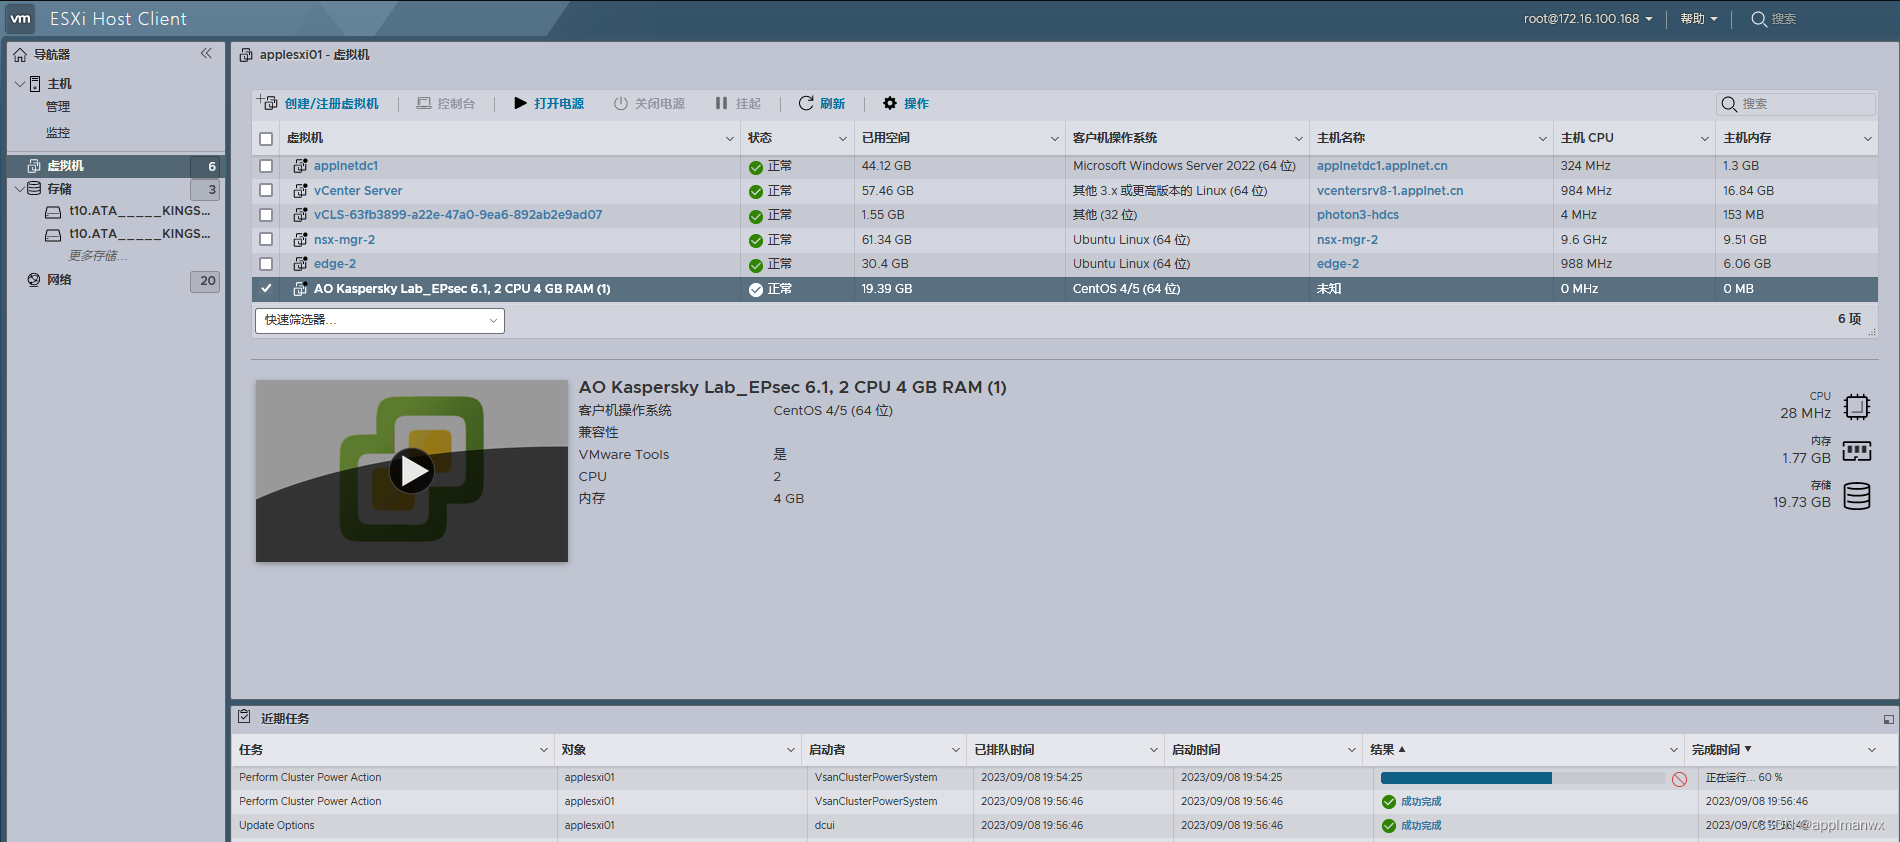Click the Storage icon in the navigator
This screenshot has height=842, width=1900.
[34, 189]
